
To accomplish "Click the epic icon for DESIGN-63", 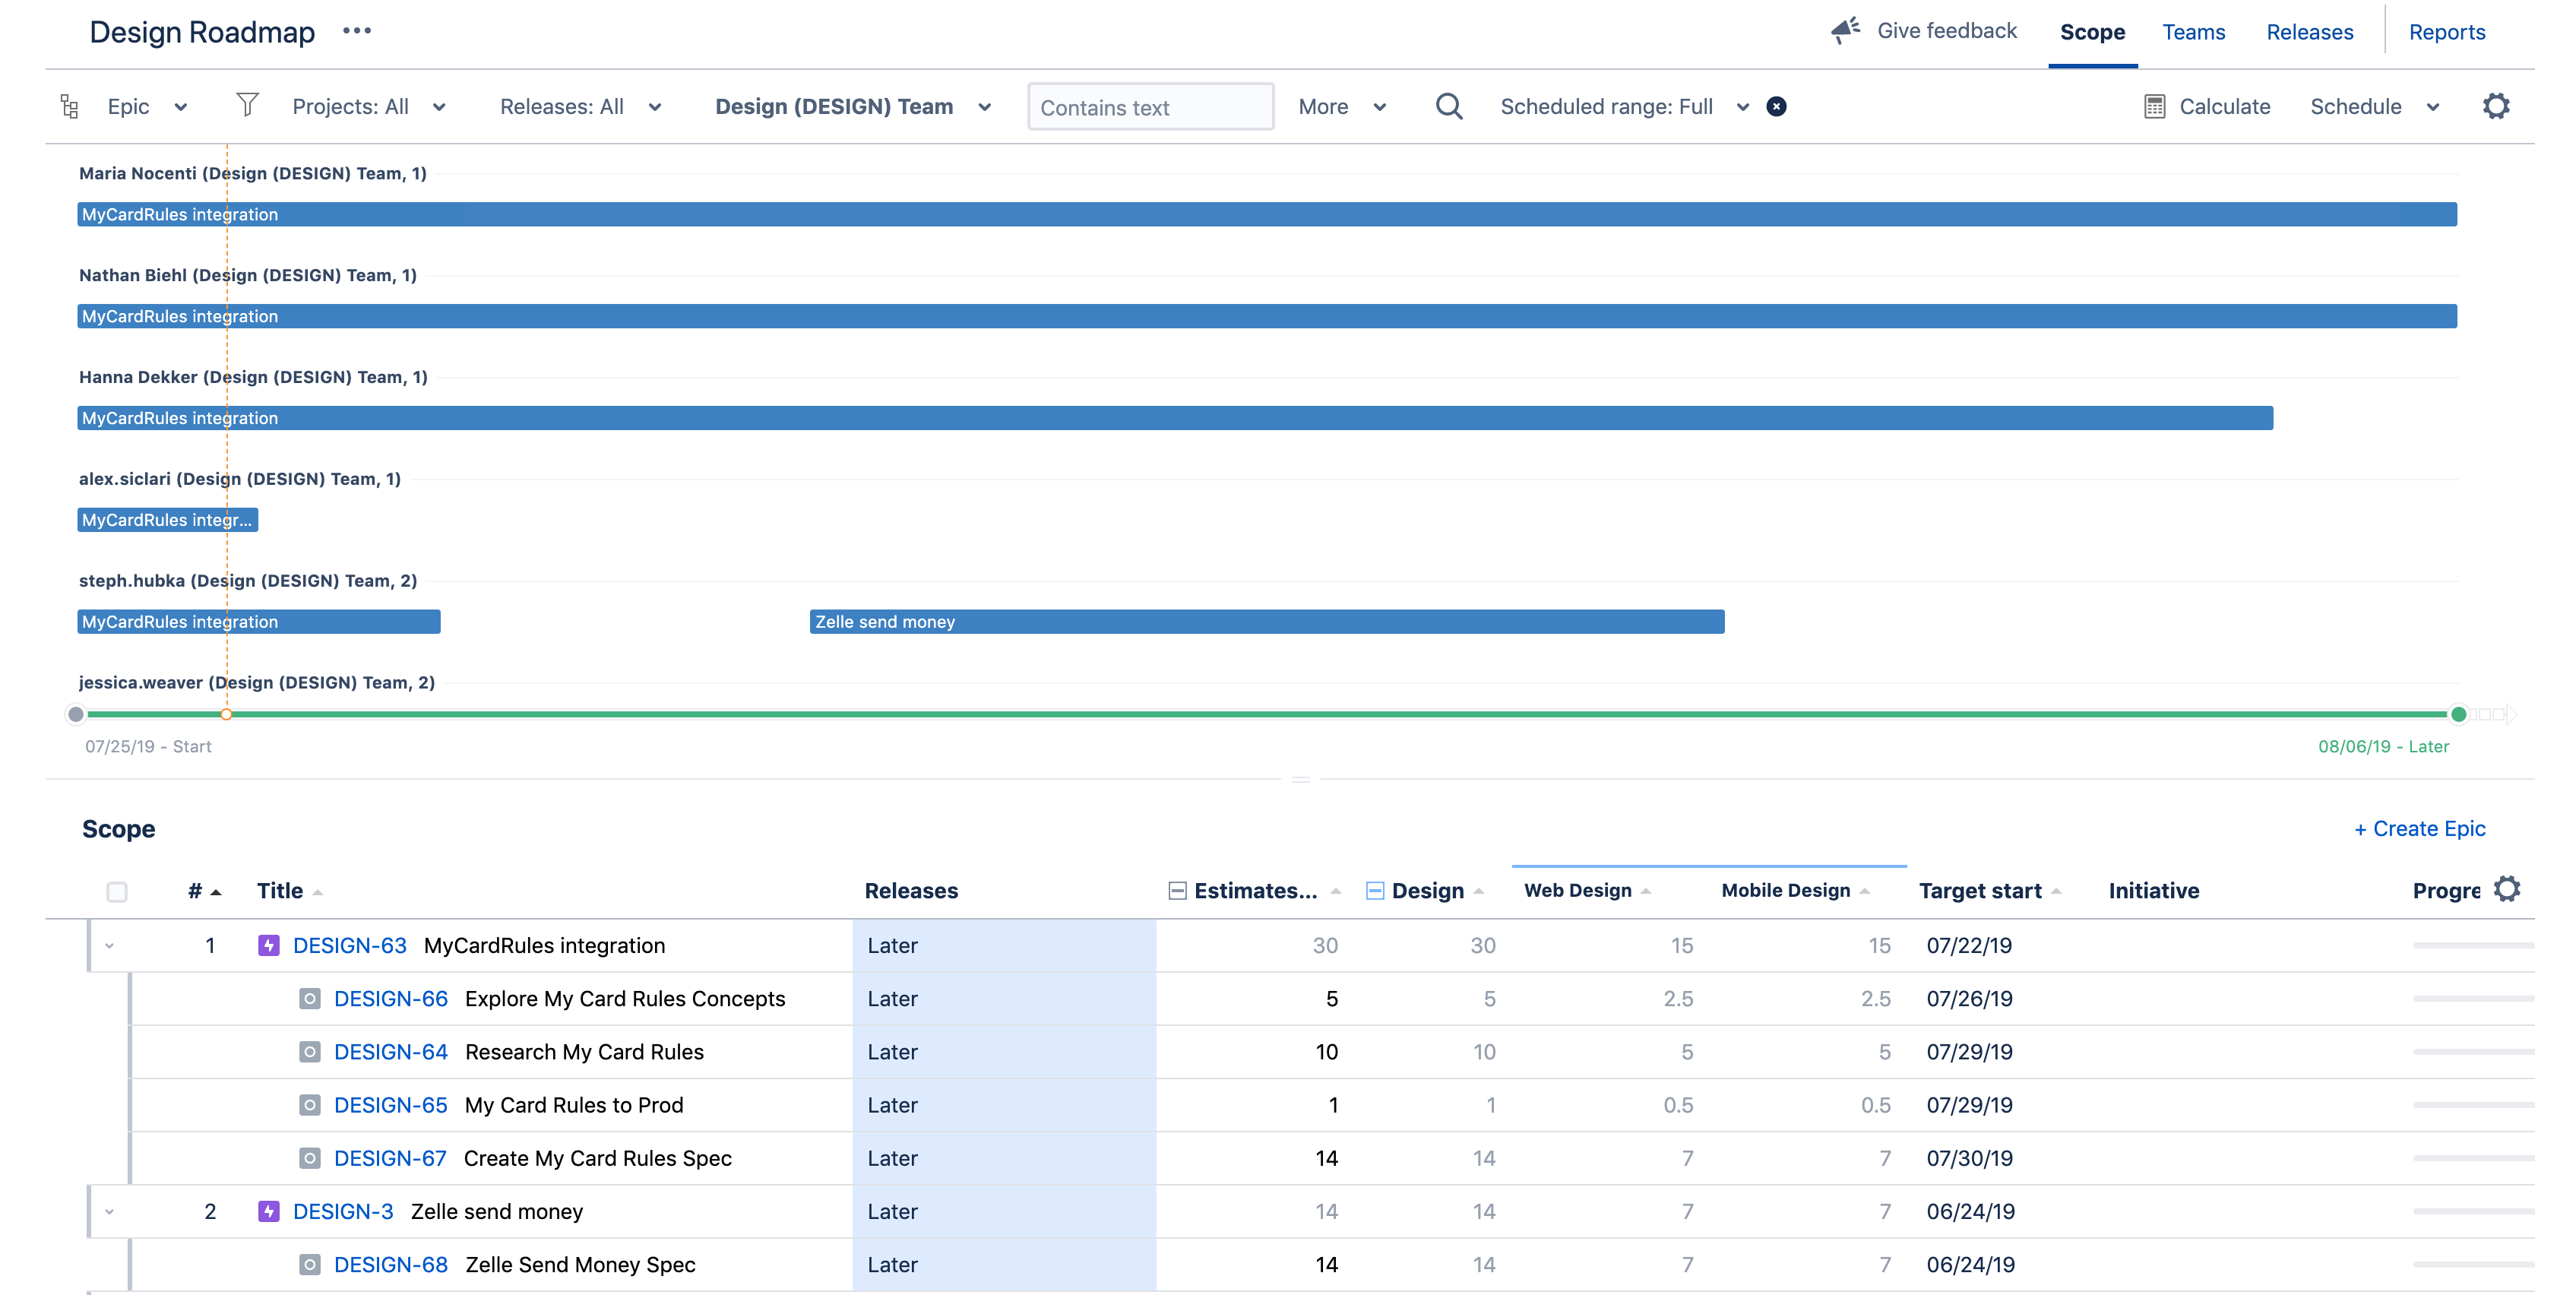I will pyautogui.click(x=268, y=945).
